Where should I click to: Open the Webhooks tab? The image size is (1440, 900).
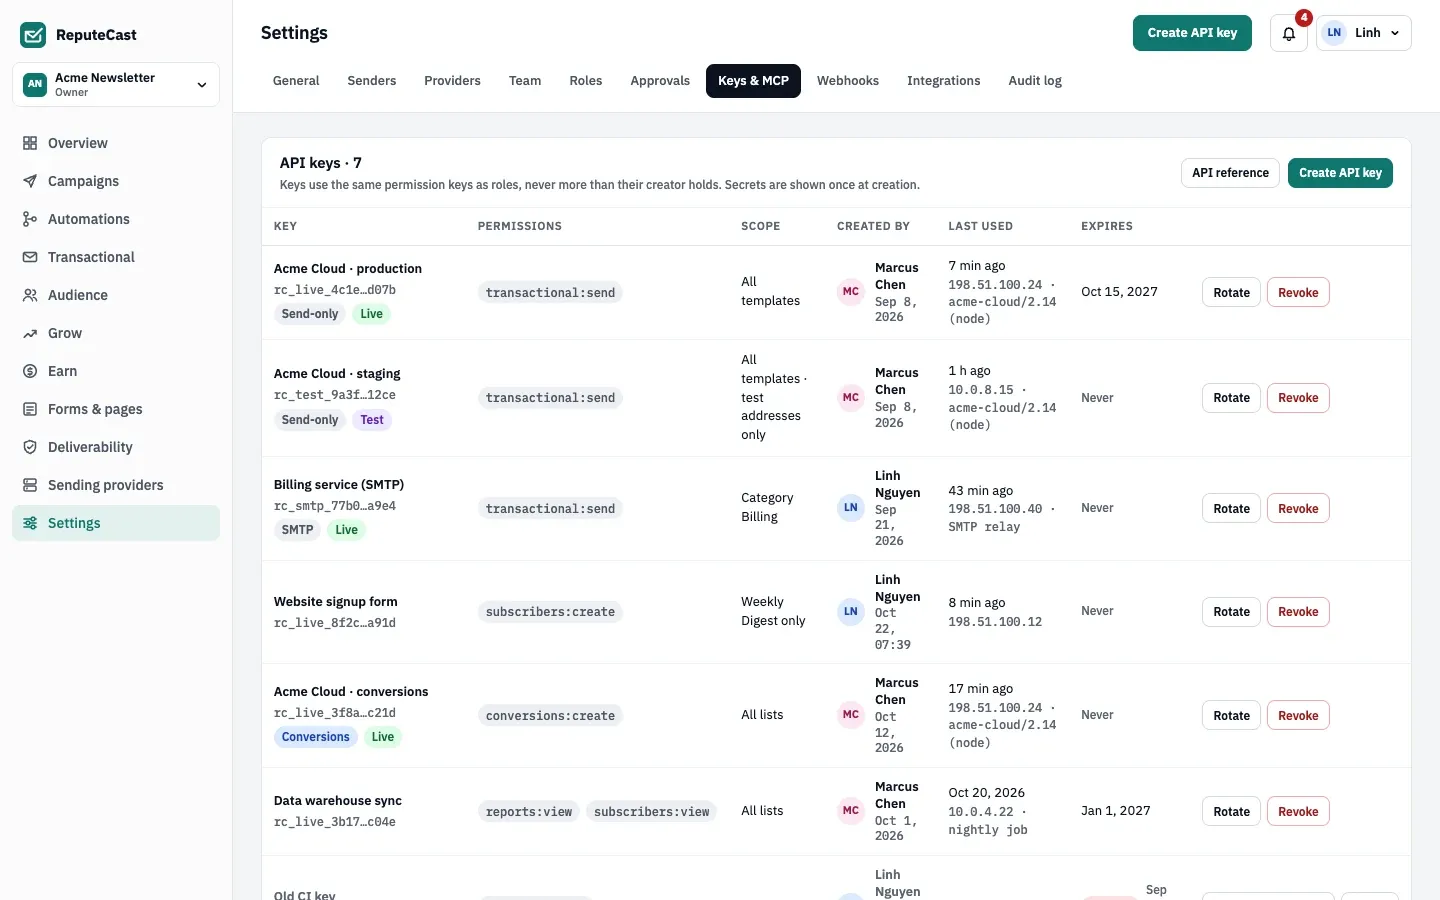coord(848,81)
